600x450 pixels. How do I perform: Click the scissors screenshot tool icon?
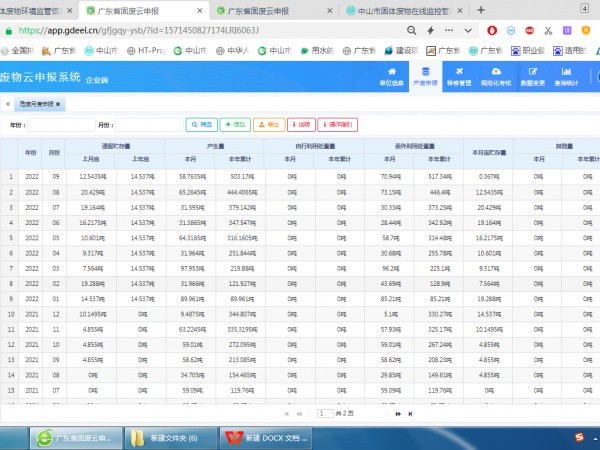point(548,31)
